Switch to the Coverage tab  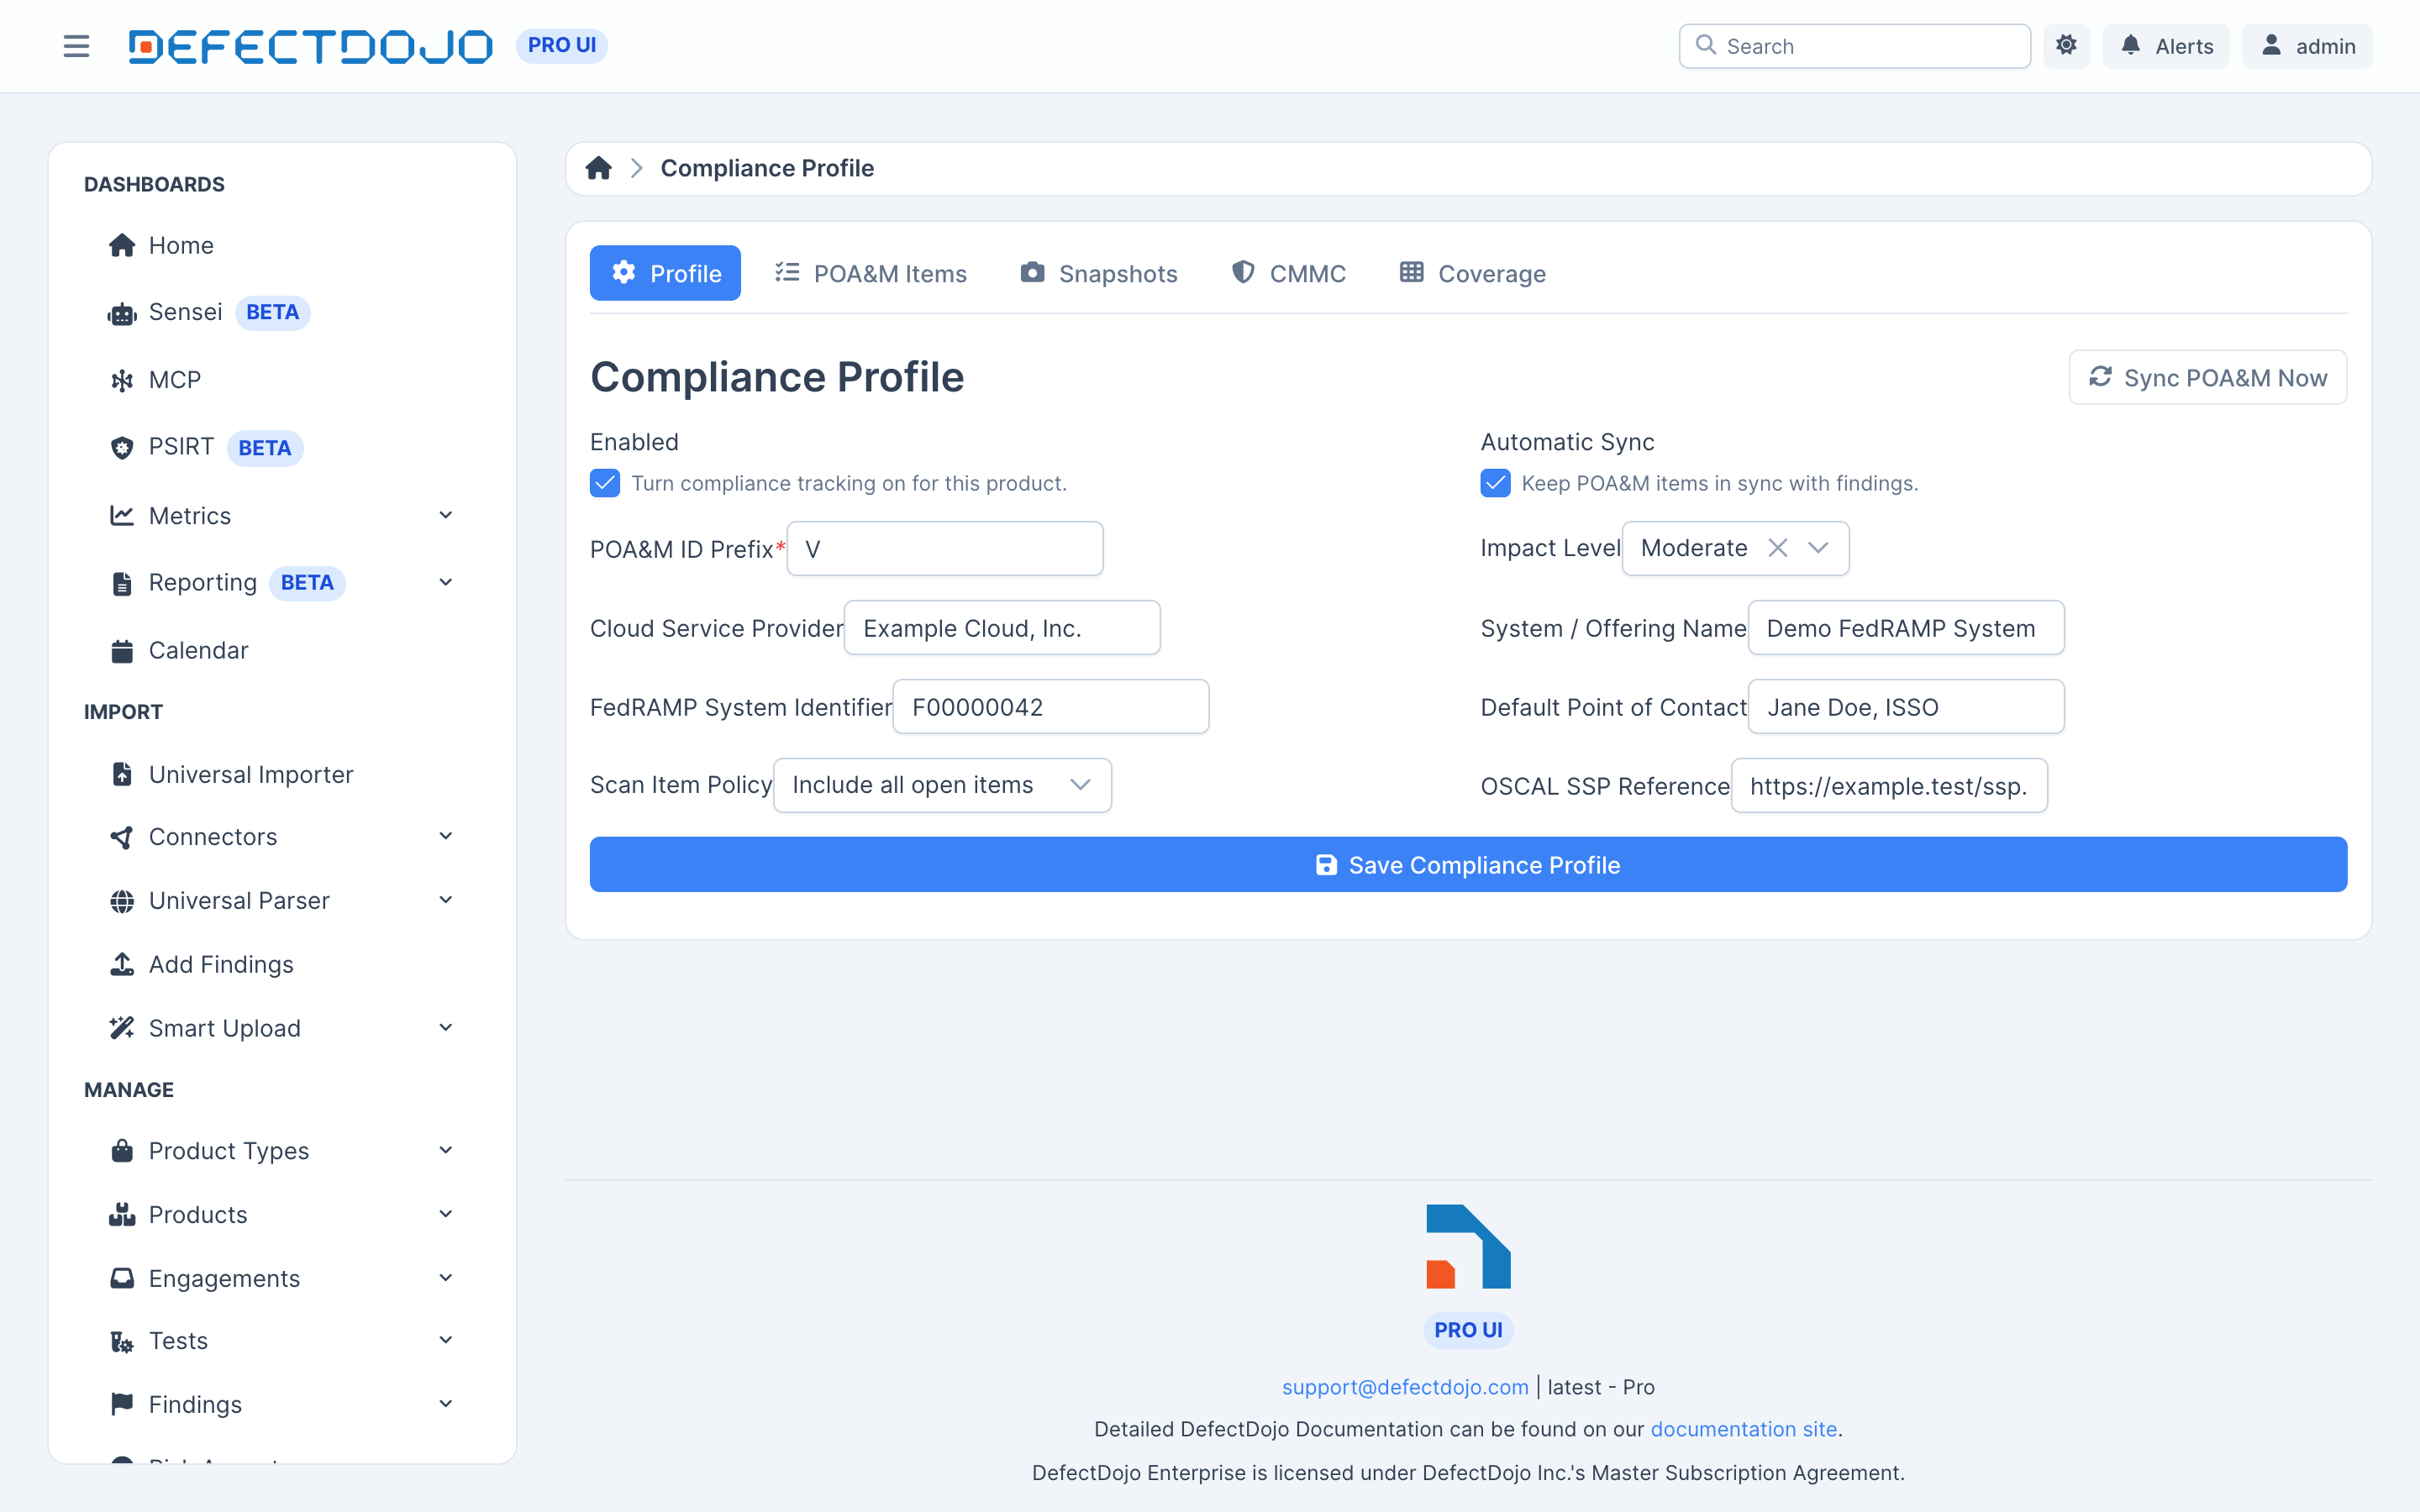[x=1472, y=273]
